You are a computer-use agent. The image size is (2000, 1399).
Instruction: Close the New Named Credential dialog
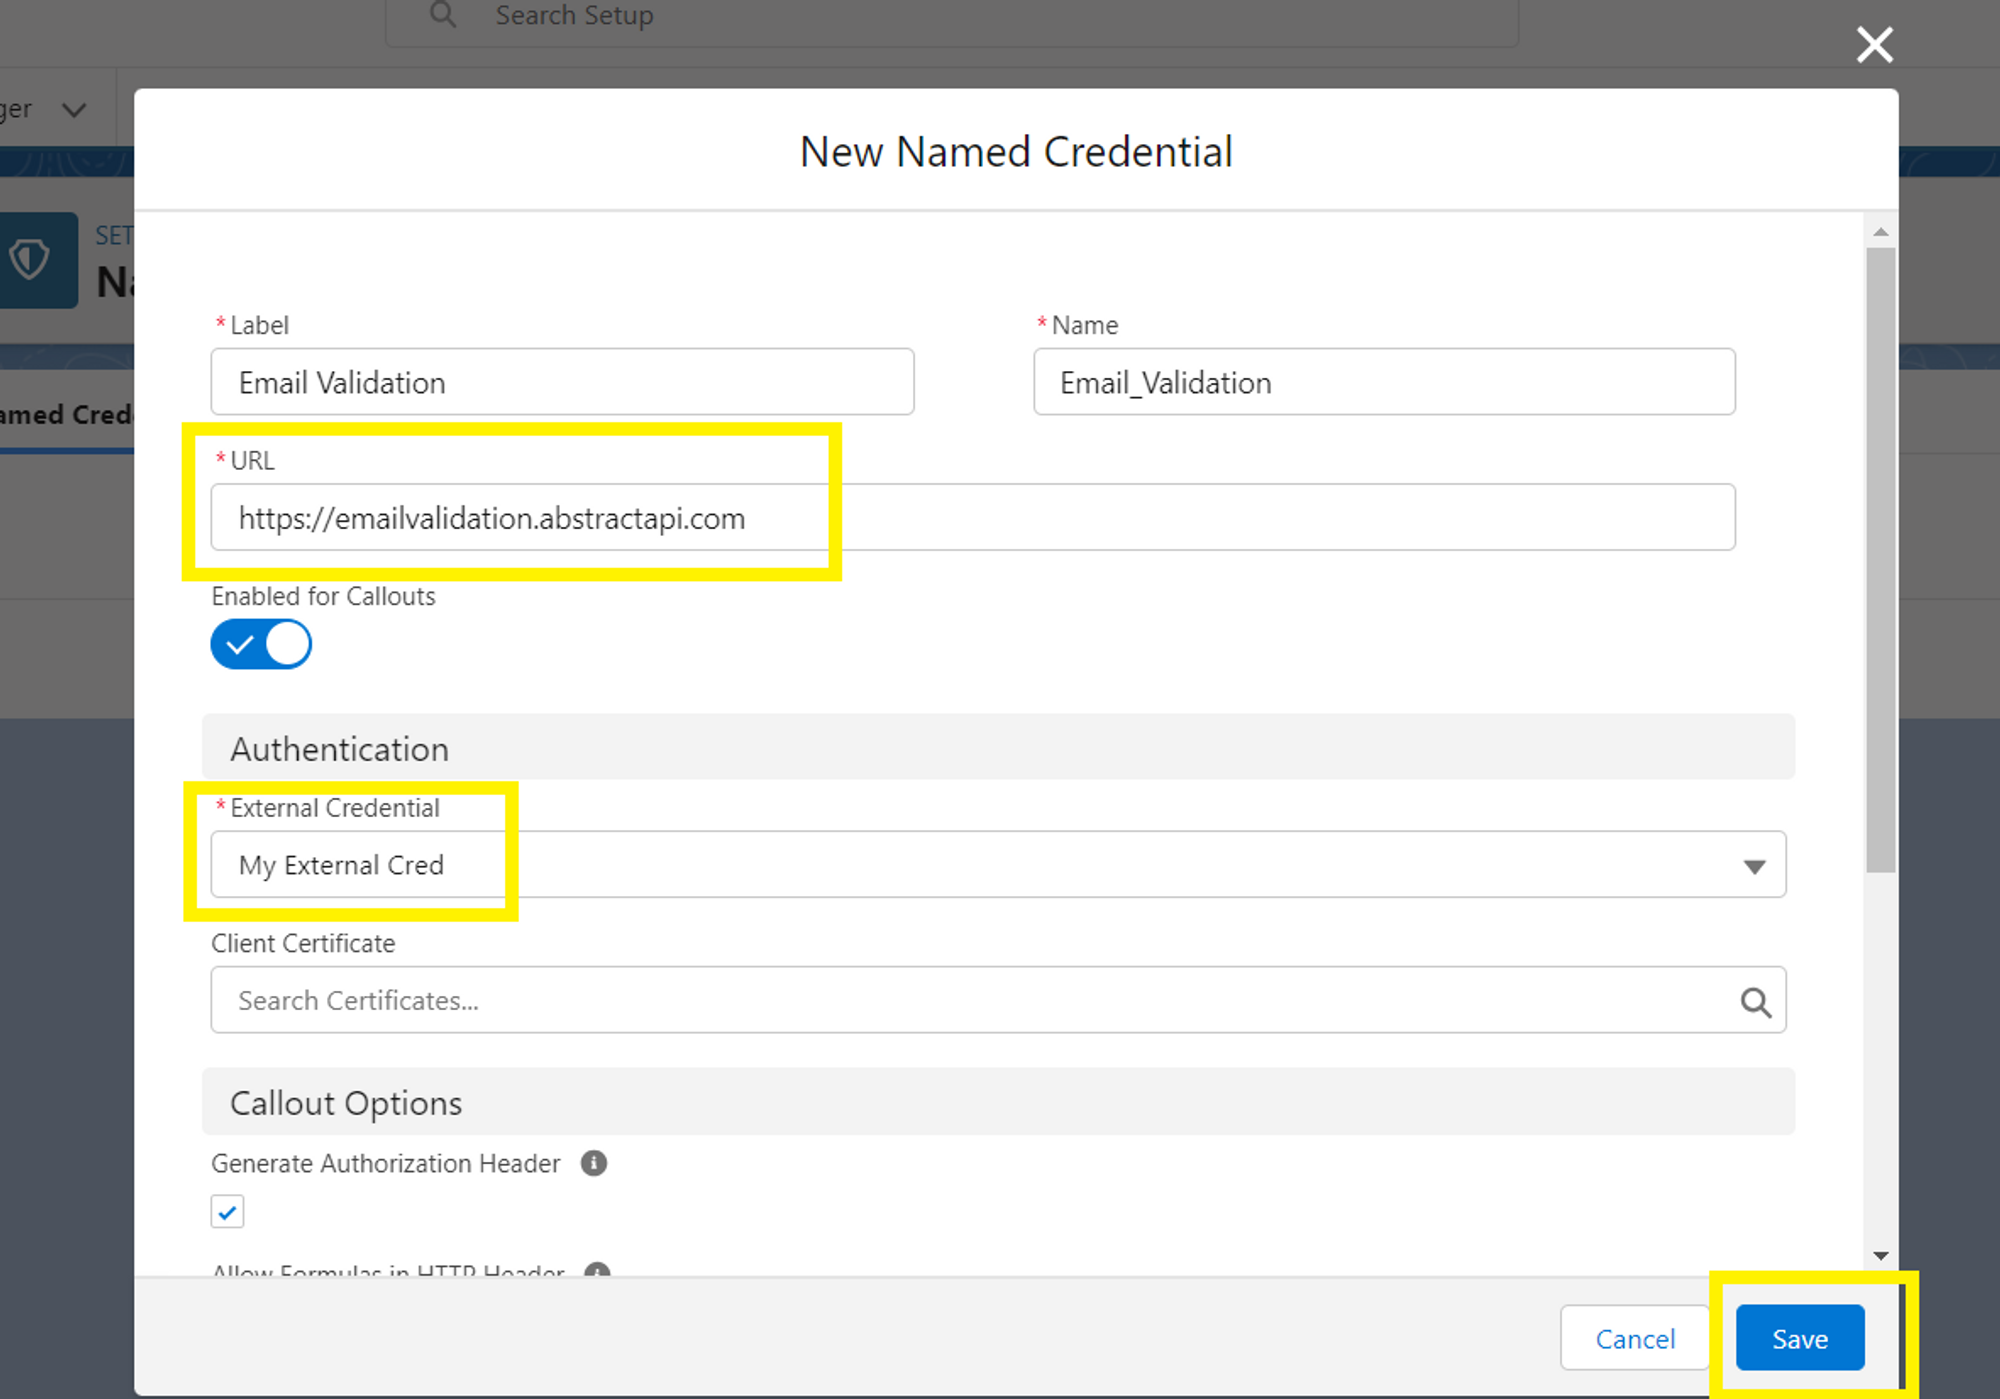(1874, 44)
